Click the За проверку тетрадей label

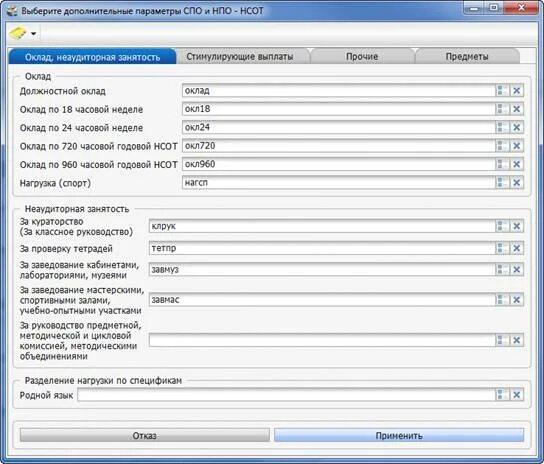point(66,249)
